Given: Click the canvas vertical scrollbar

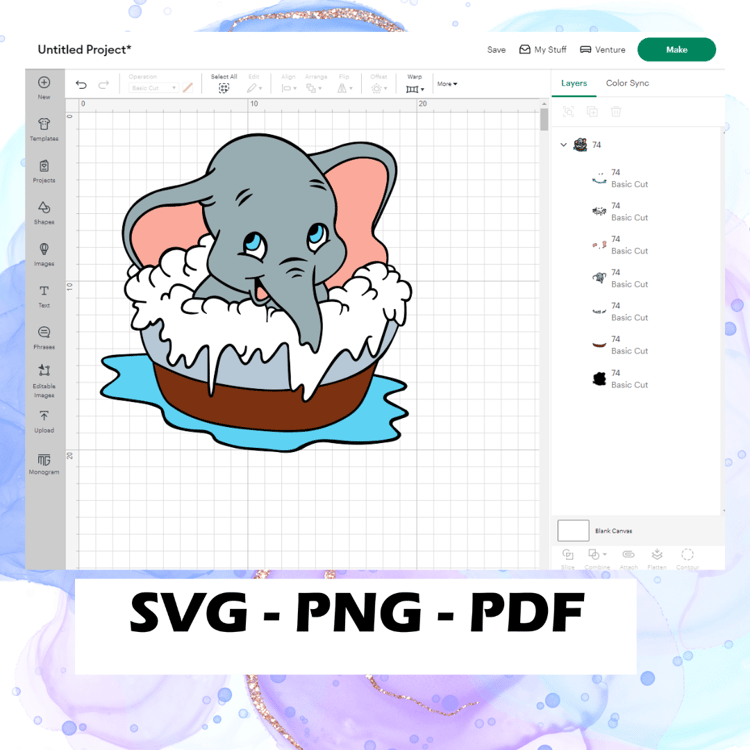Looking at the screenshot, I should (544, 120).
